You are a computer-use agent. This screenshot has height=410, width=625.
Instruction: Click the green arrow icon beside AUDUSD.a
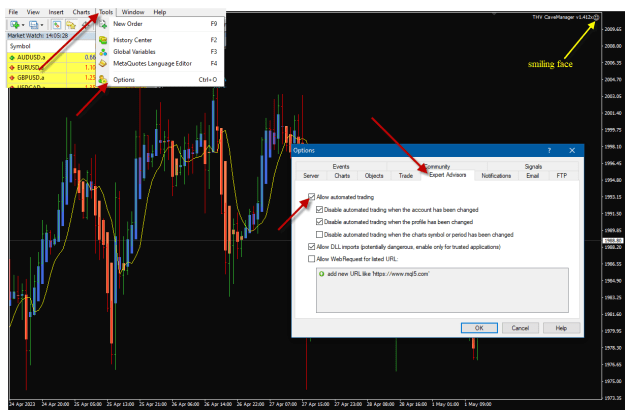coord(12,57)
